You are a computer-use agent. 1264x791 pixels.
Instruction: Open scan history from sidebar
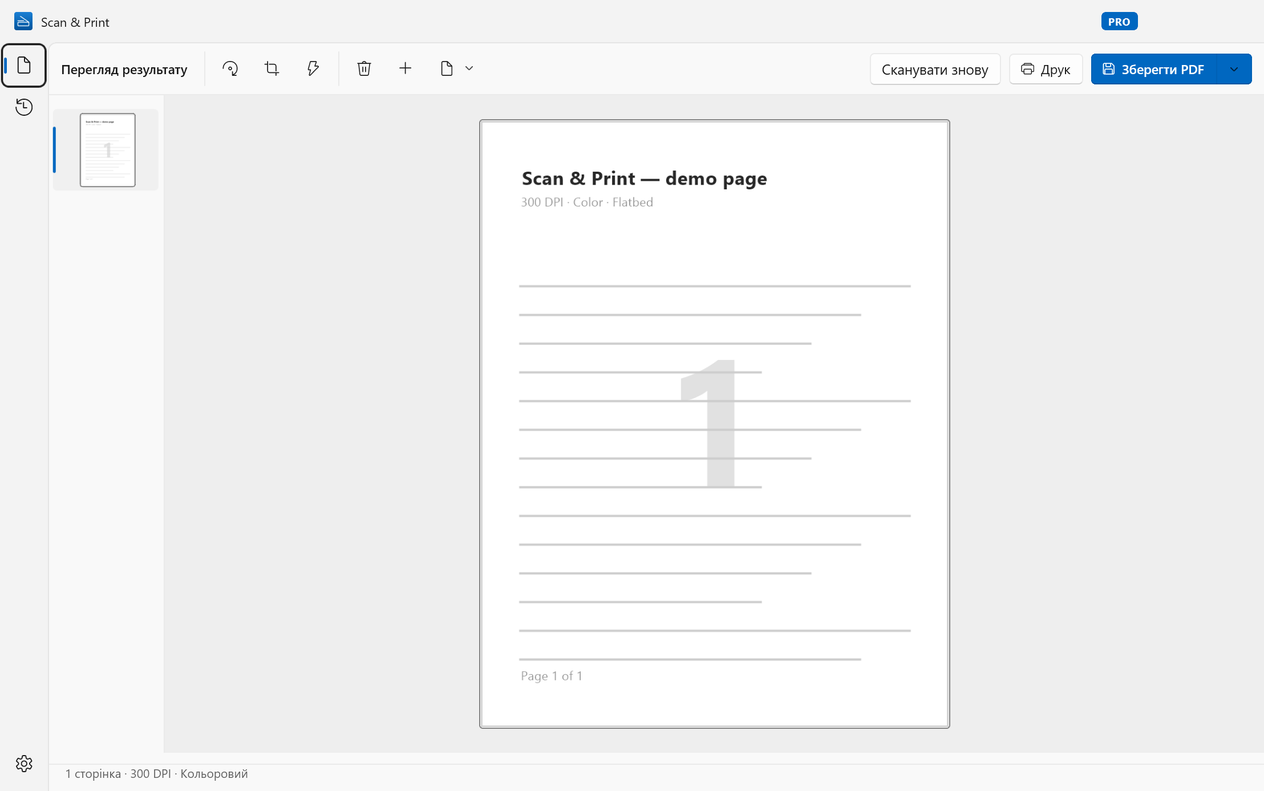(24, 107)
